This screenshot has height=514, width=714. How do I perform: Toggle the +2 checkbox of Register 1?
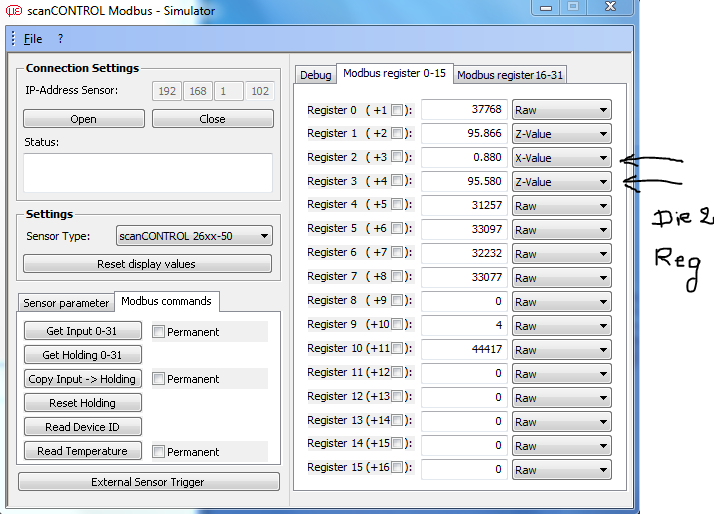(397, 133)
